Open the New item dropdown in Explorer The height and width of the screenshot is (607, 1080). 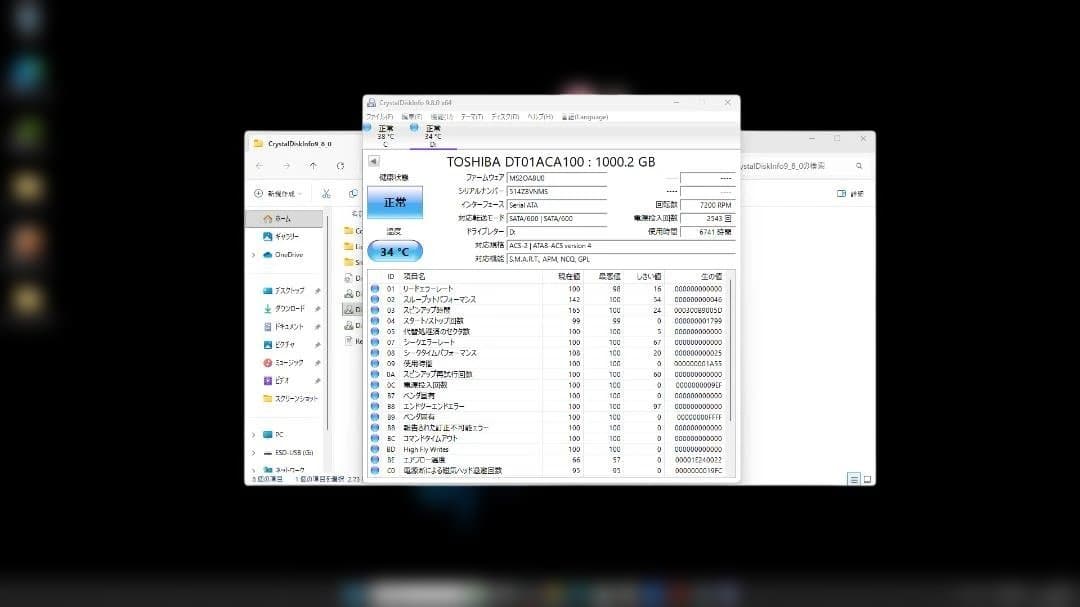[x=278, y=194]
